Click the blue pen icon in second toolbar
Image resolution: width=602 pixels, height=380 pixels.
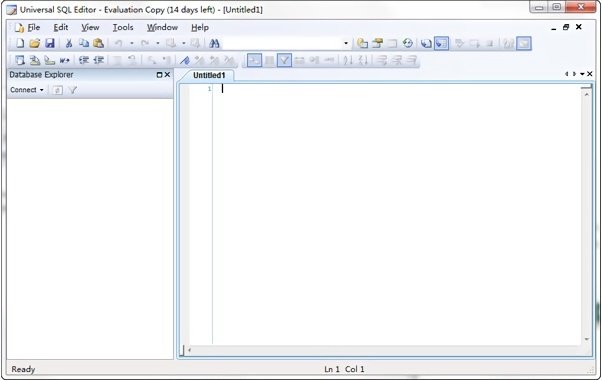click(x=185, y=60)
